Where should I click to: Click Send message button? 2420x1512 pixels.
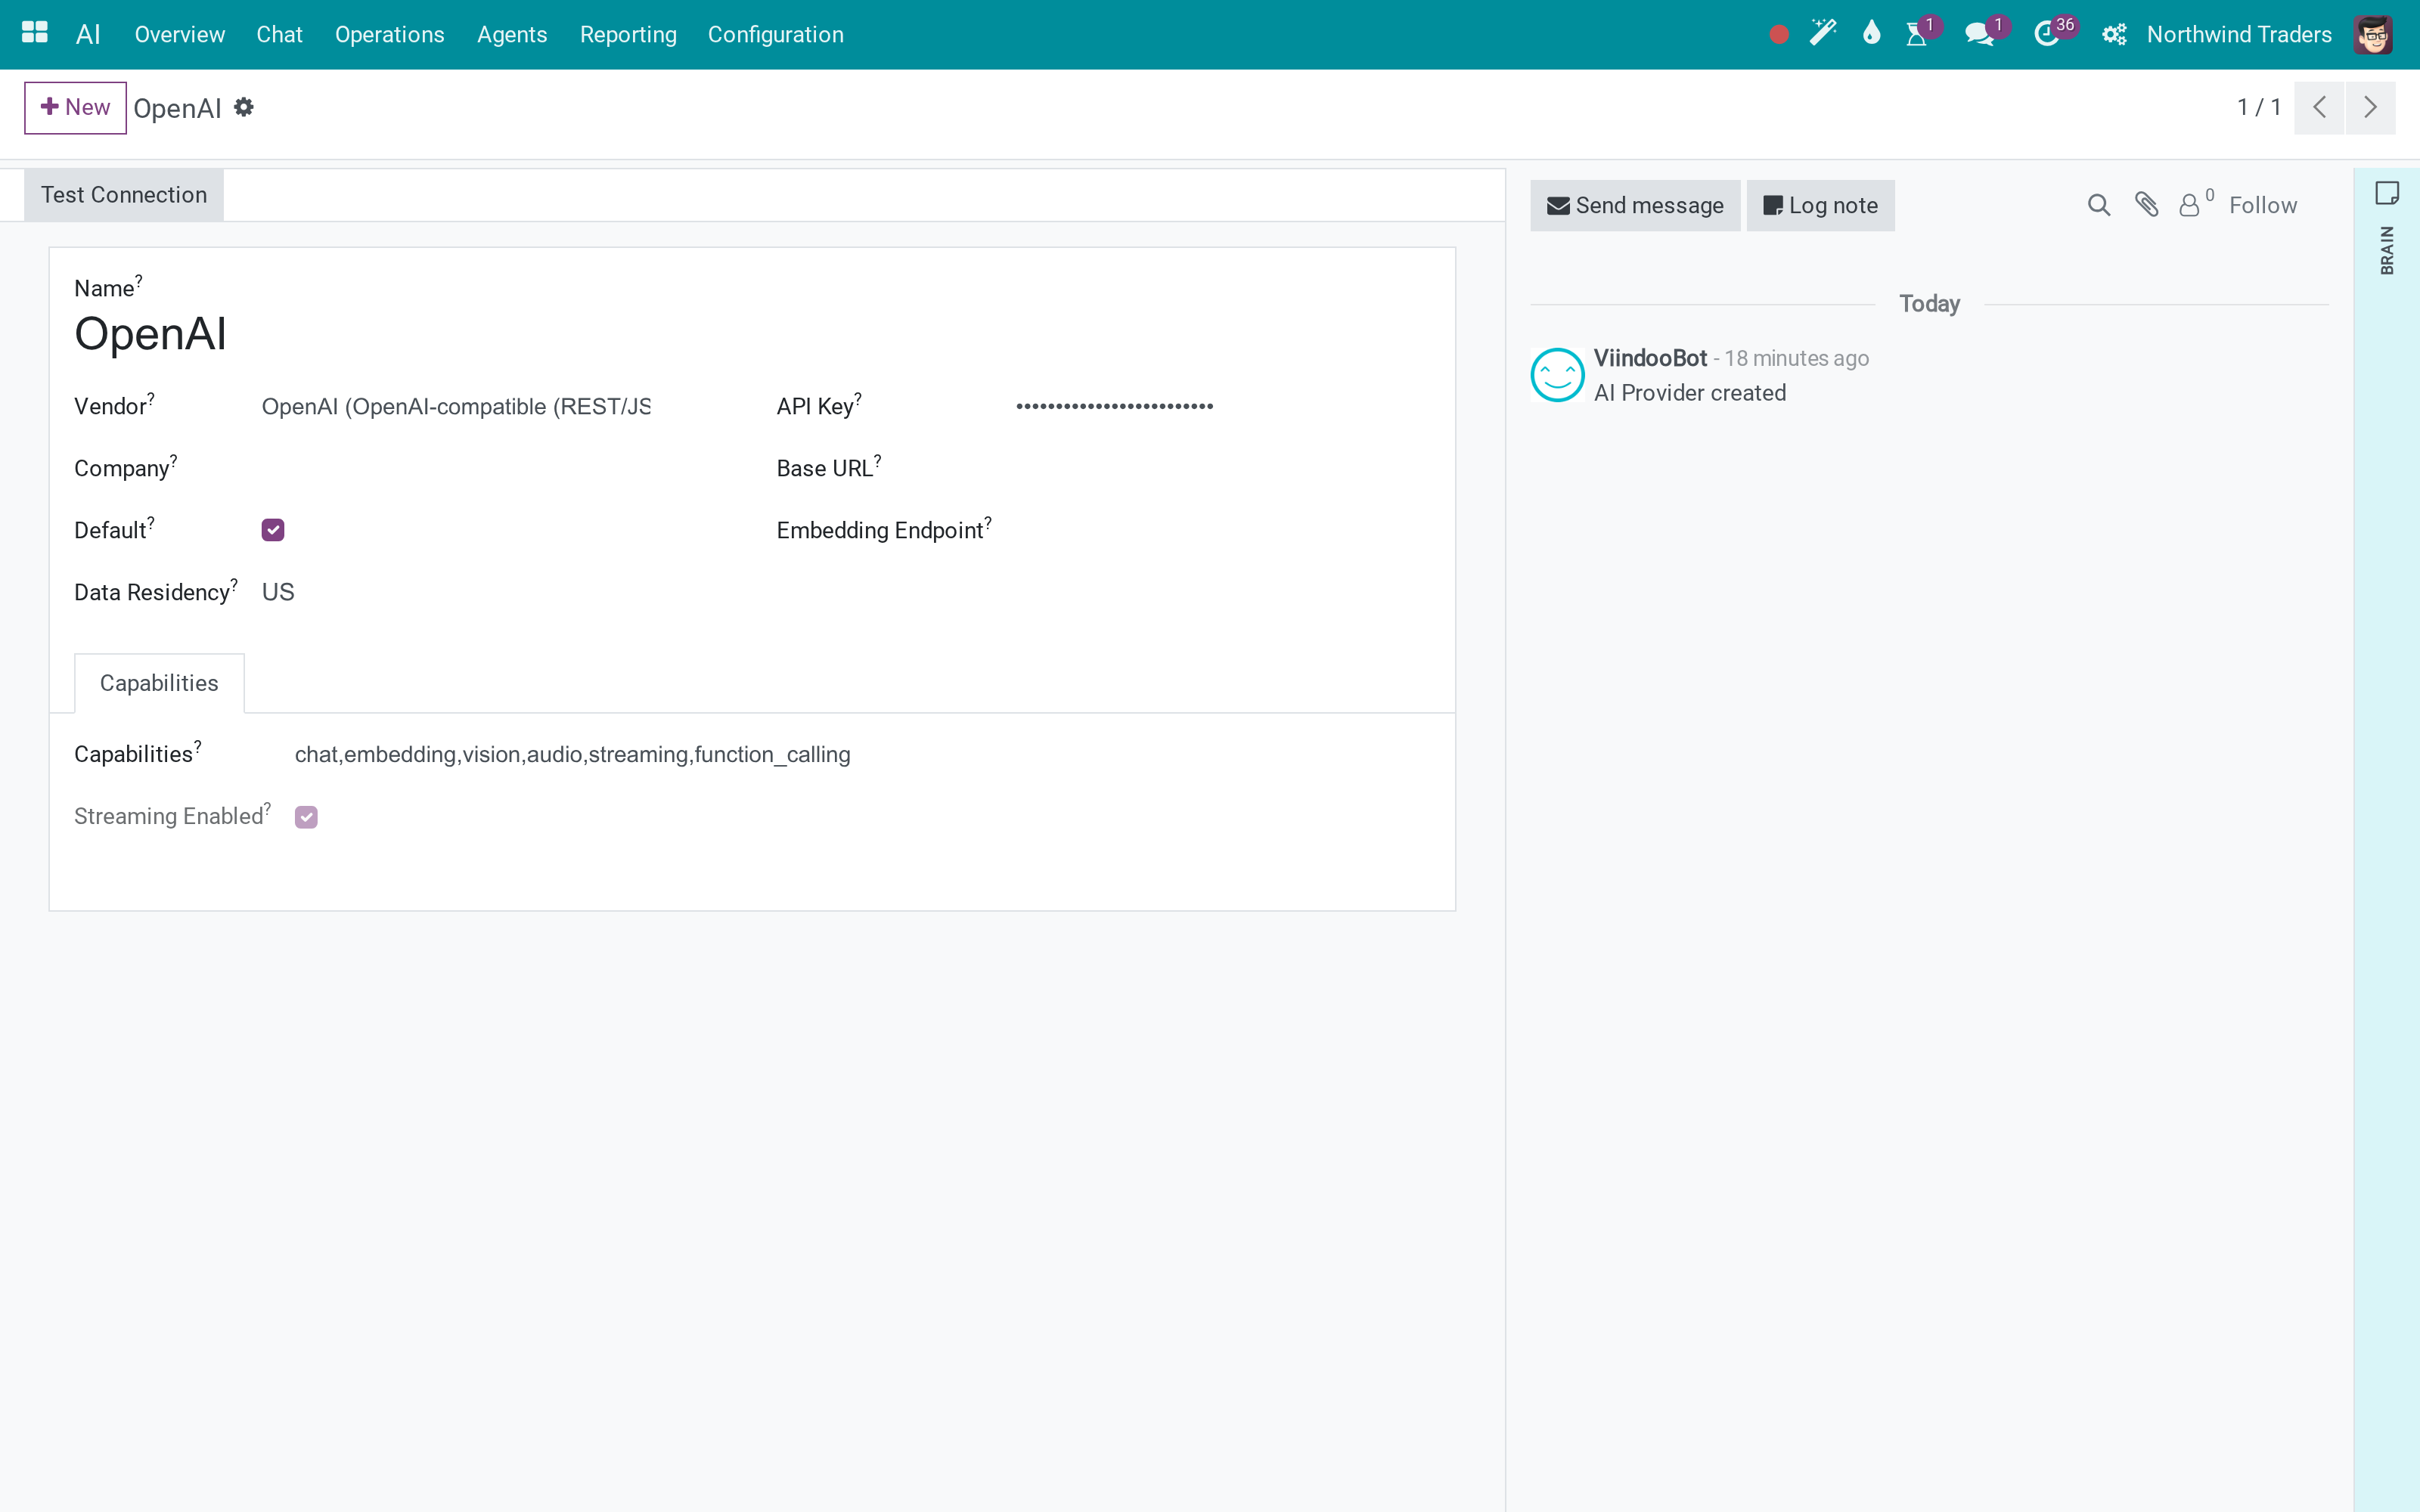coord(1635,205)
